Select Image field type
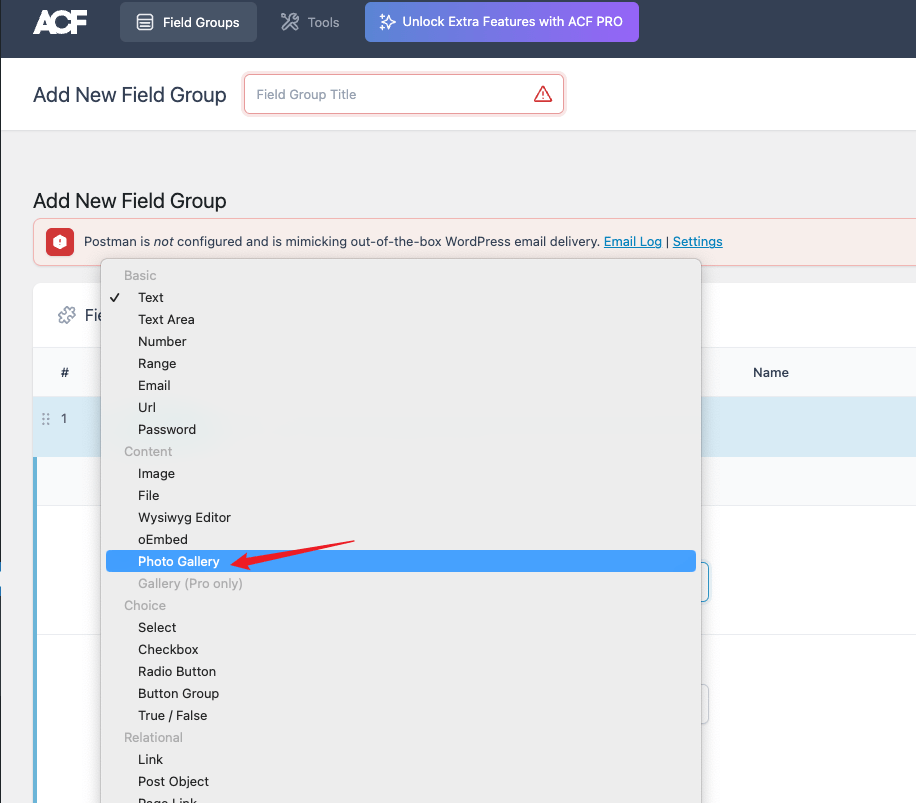The height and width of the screenshot is (803, 916). (401, 474)
